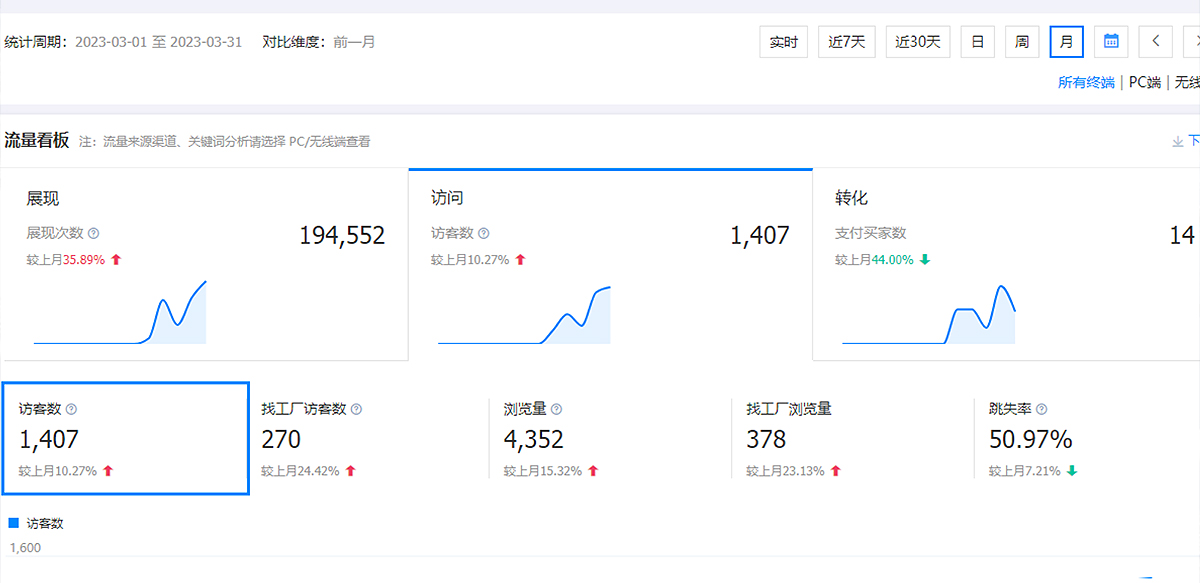Select the 近7天 range button
The height and width of the screenshot is (583, 1200).
click(847, 42)
